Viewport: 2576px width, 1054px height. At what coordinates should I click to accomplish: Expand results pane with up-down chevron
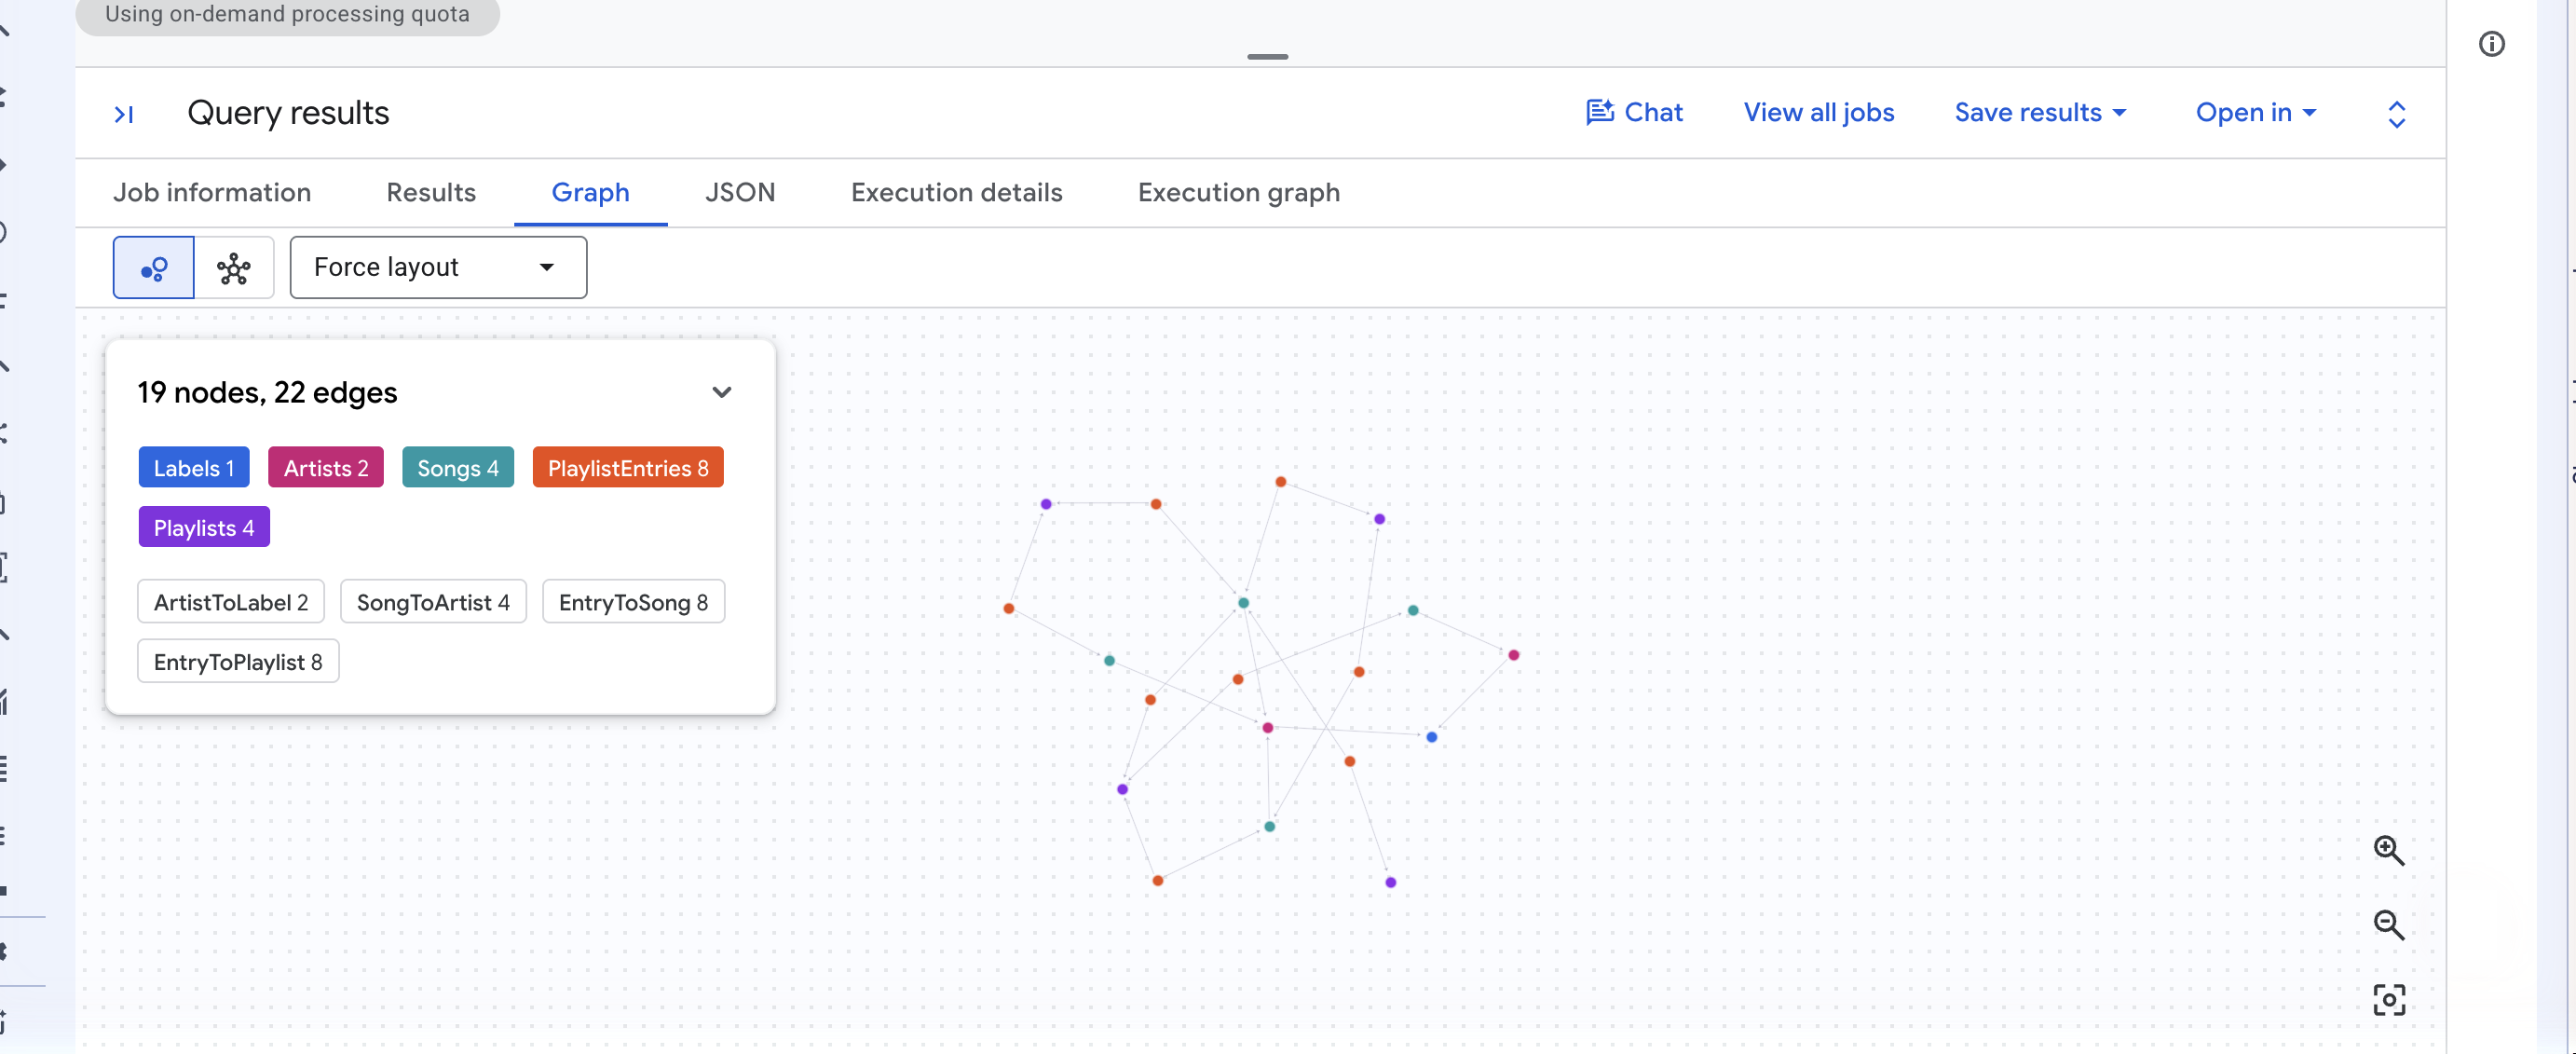(2396, 114)
